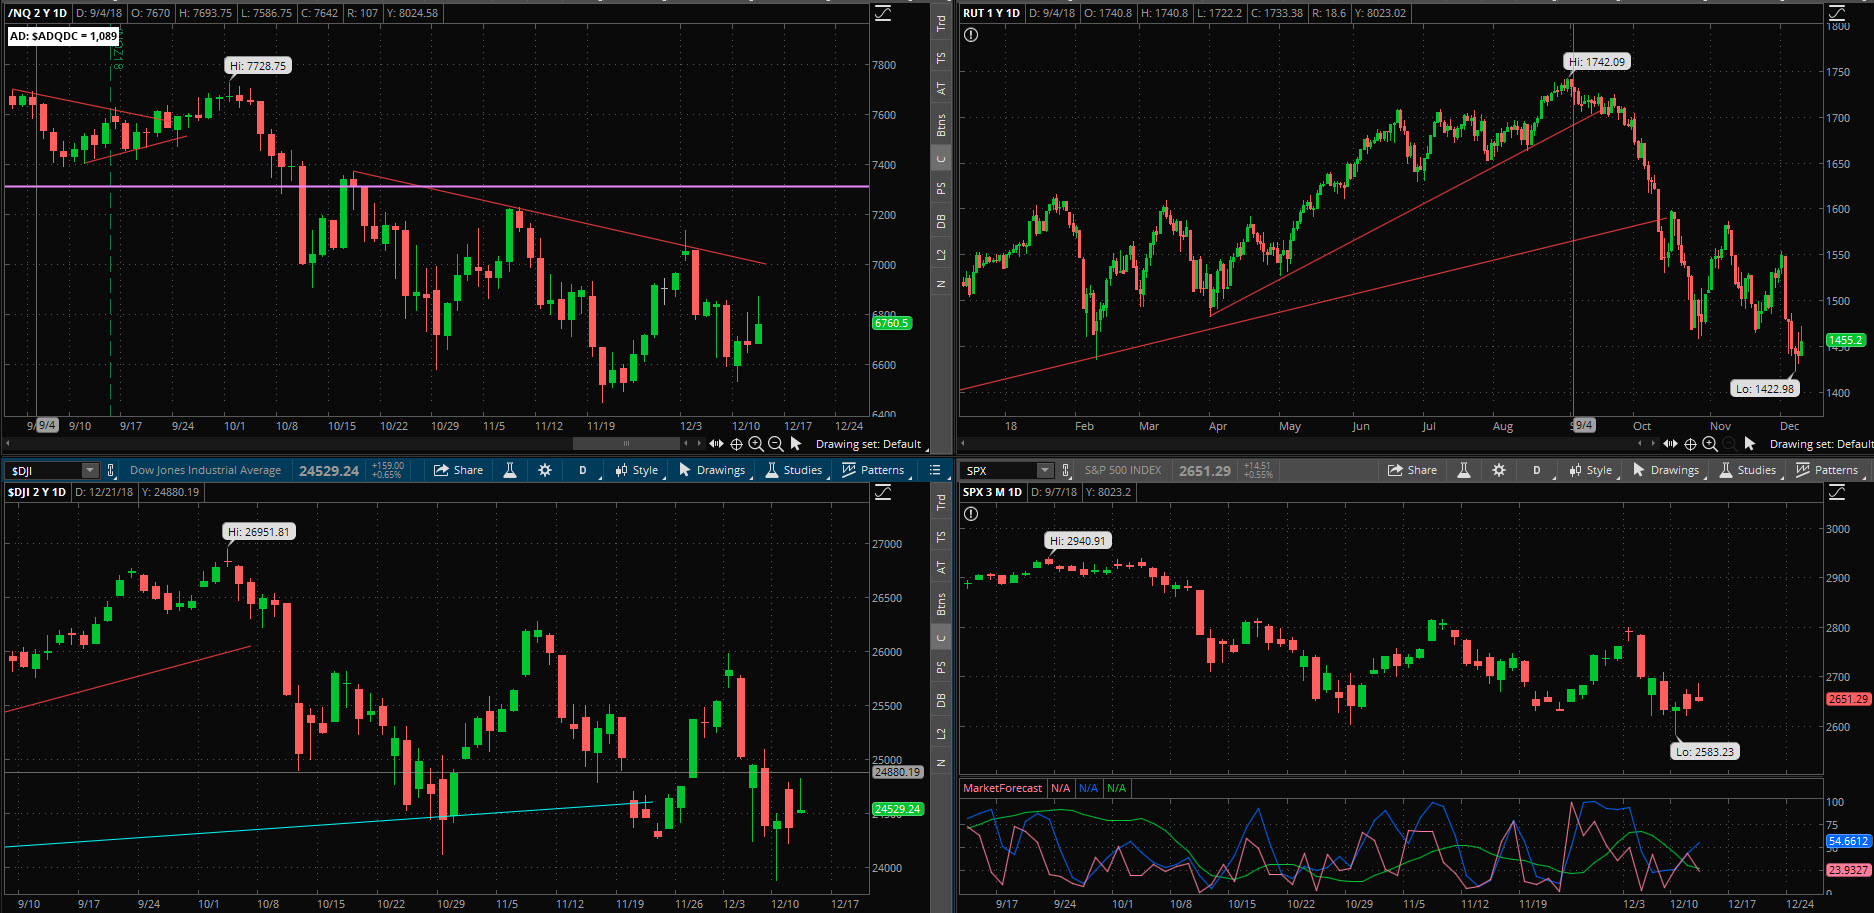
Task: Click Drawing set: Default under /NQ chart
Action: tap(868, 444)
